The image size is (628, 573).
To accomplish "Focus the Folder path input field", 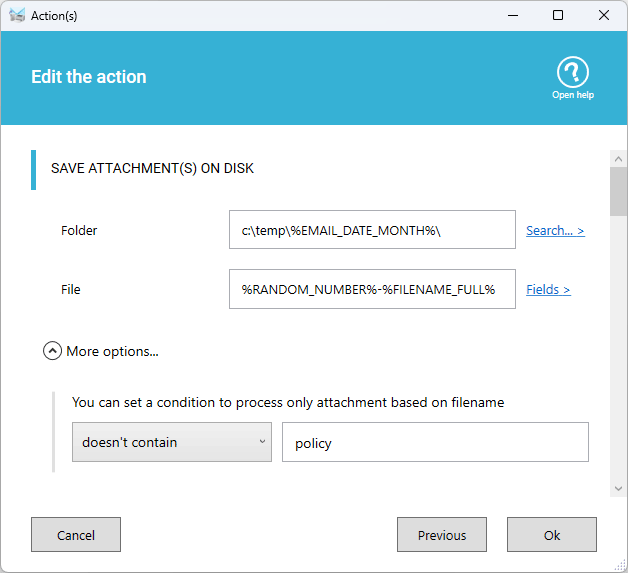I will [x=372, y=230].
